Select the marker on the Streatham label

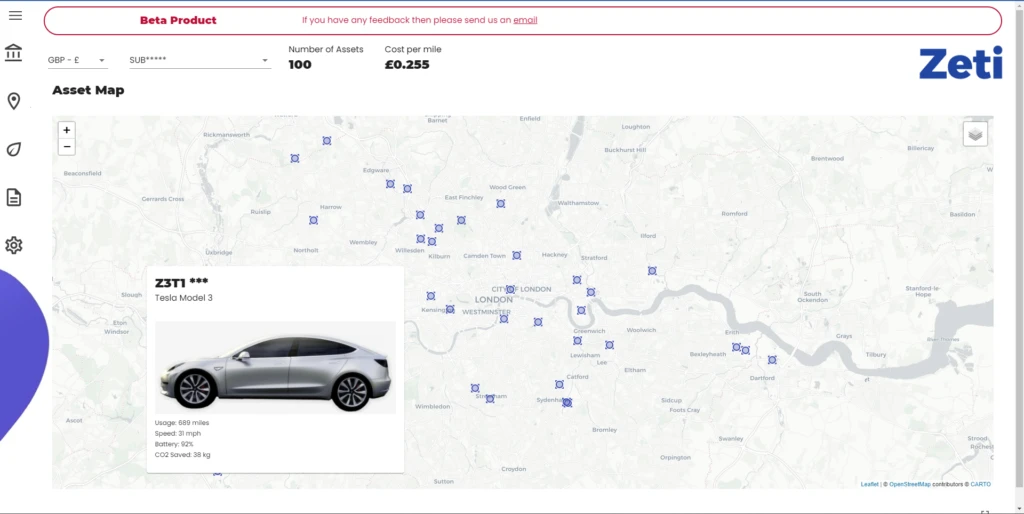coord(490,398)
